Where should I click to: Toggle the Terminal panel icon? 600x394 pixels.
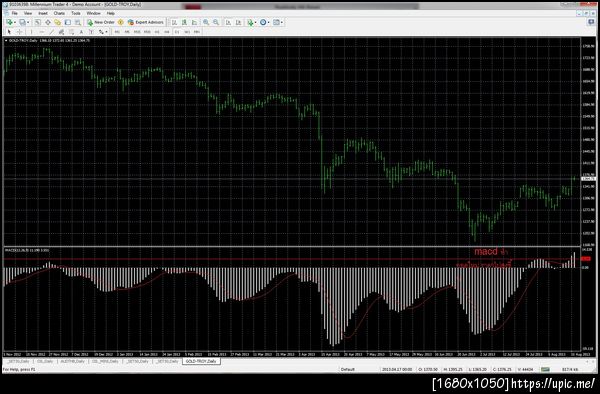pos(68,23)
